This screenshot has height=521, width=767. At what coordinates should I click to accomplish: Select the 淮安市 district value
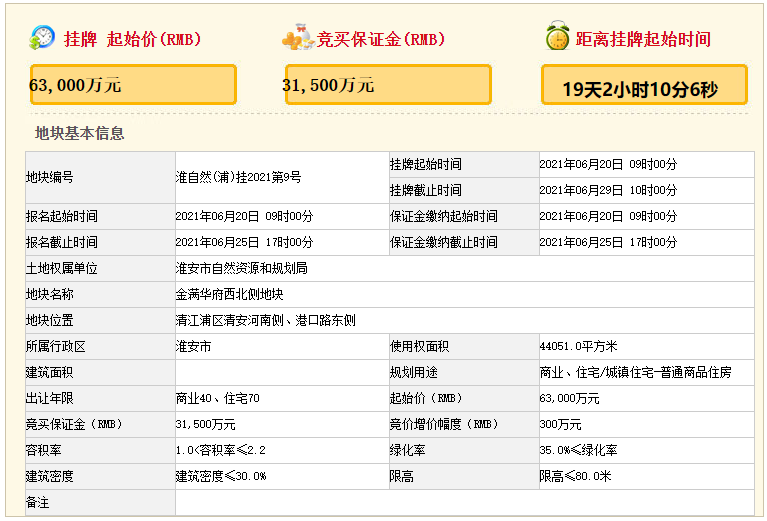(x=193, y=346)
